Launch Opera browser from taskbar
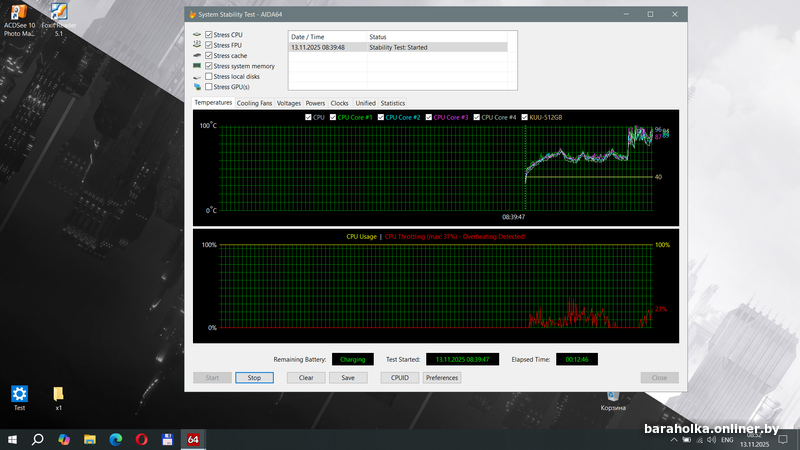Image resolution: width=800 pixels, height=450 pixels. 141,439
